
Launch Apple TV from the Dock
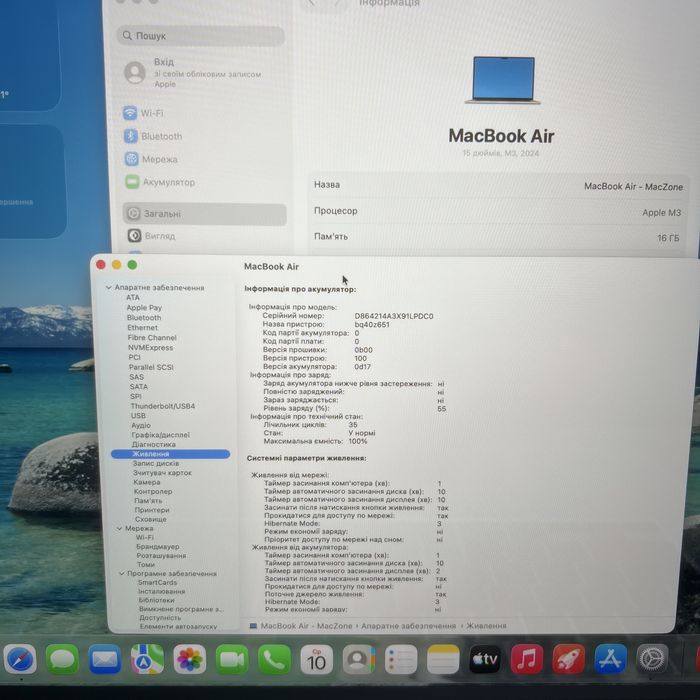pyautogui.click(x=485, y=659)
